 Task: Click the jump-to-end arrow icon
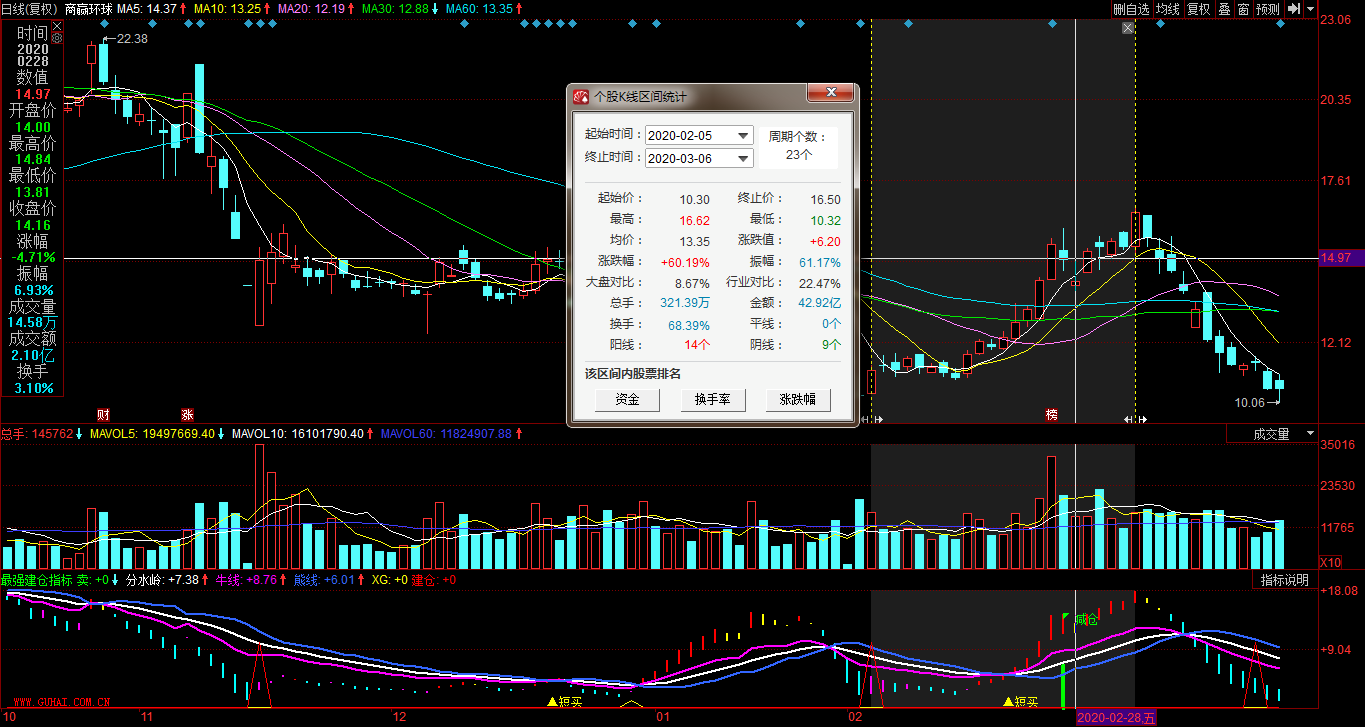(1293, 9)
